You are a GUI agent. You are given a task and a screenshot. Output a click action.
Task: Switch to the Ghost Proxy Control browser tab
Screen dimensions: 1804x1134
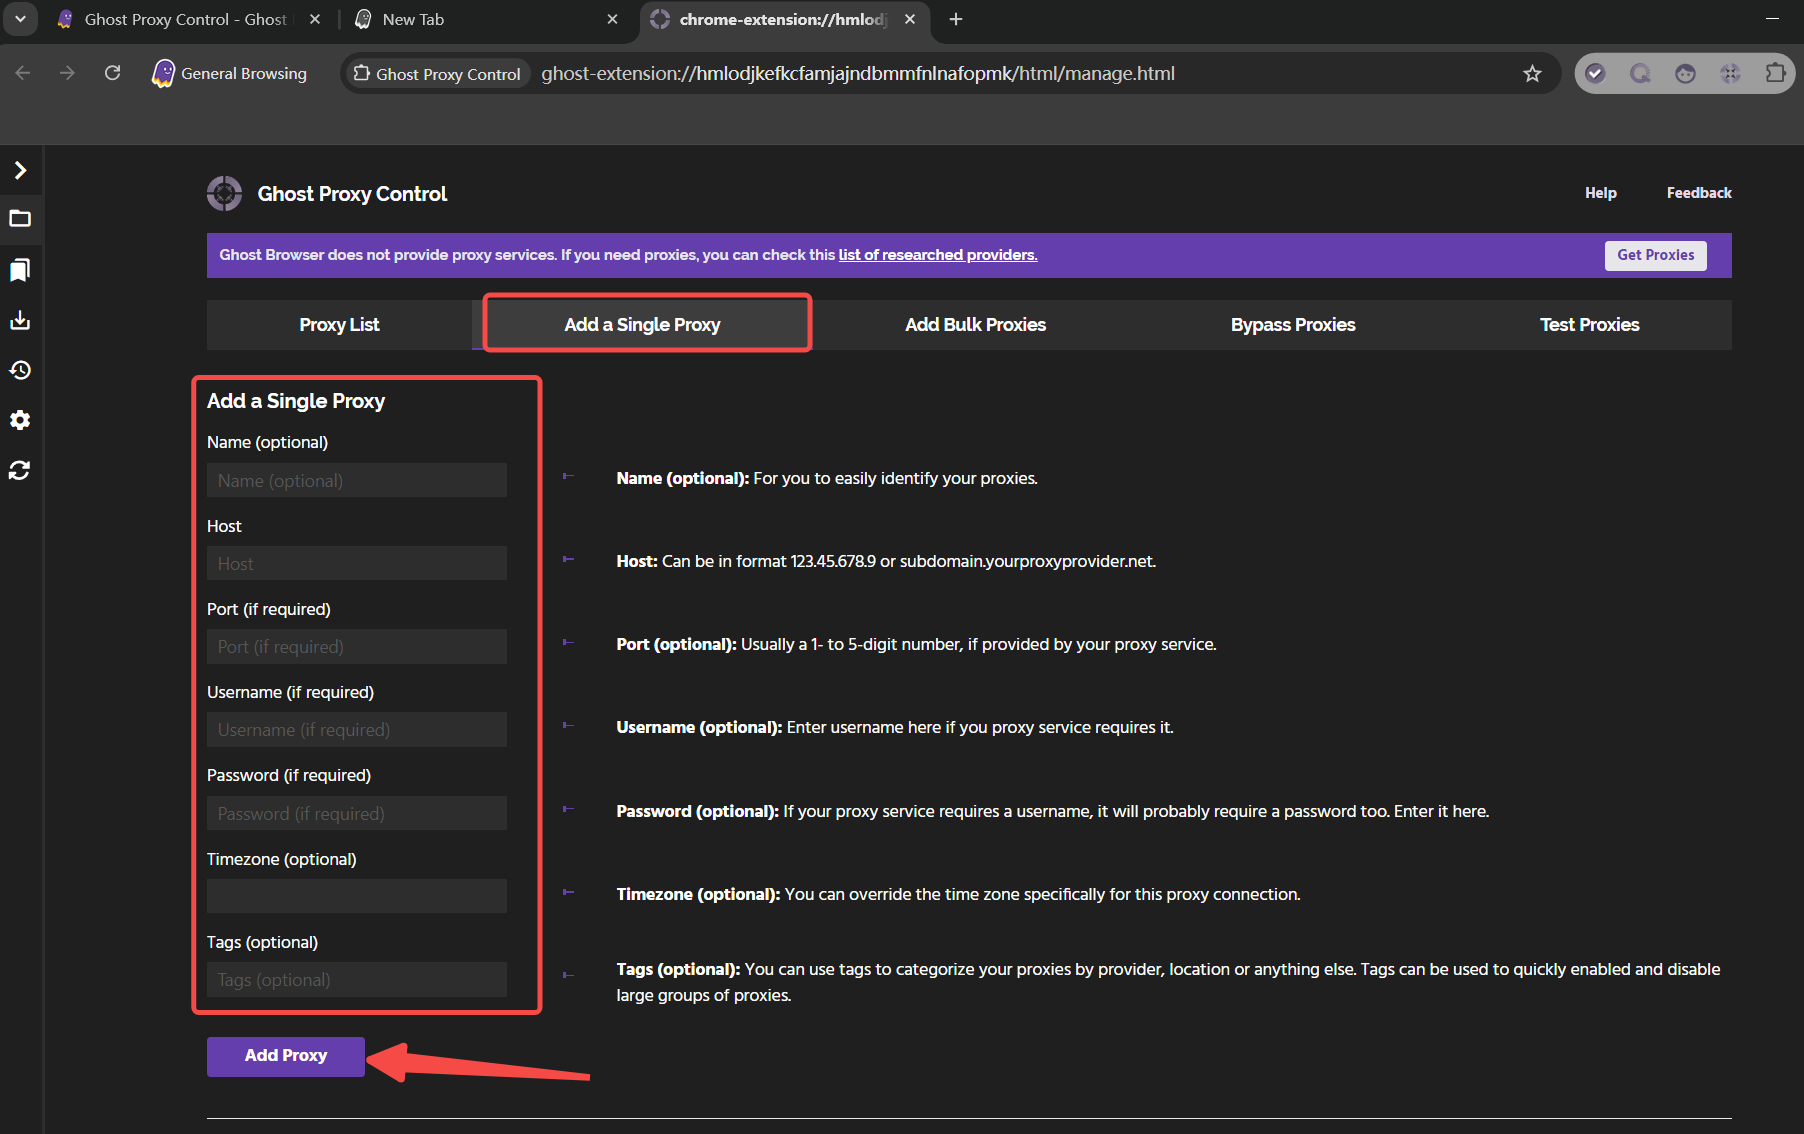click(x=185, y=20)
